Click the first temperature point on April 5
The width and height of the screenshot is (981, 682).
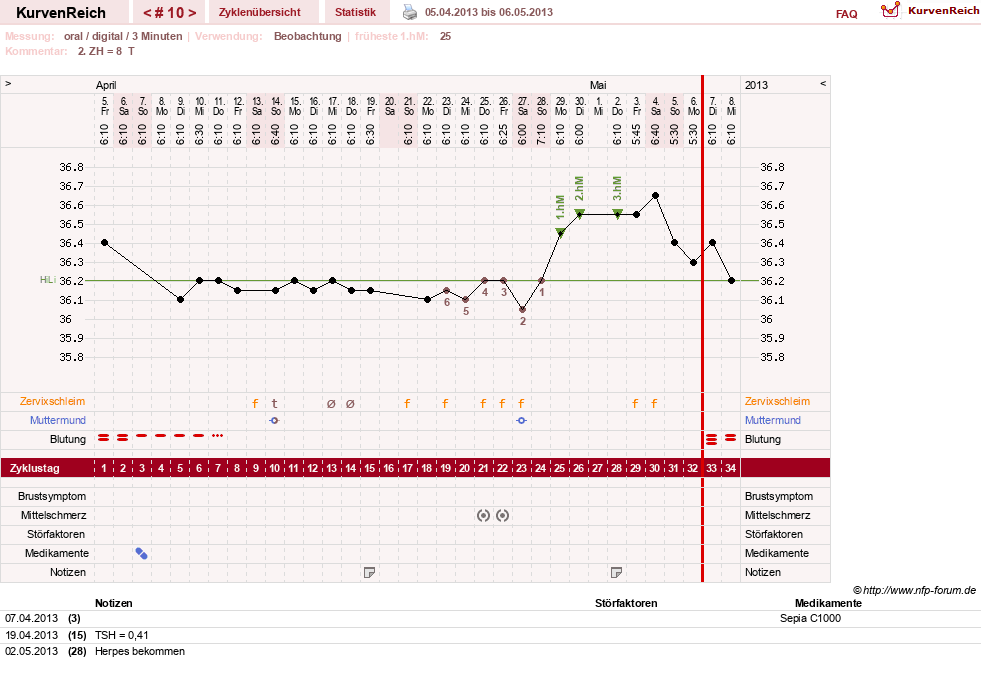pyautogui.click(x=104, y=242)
